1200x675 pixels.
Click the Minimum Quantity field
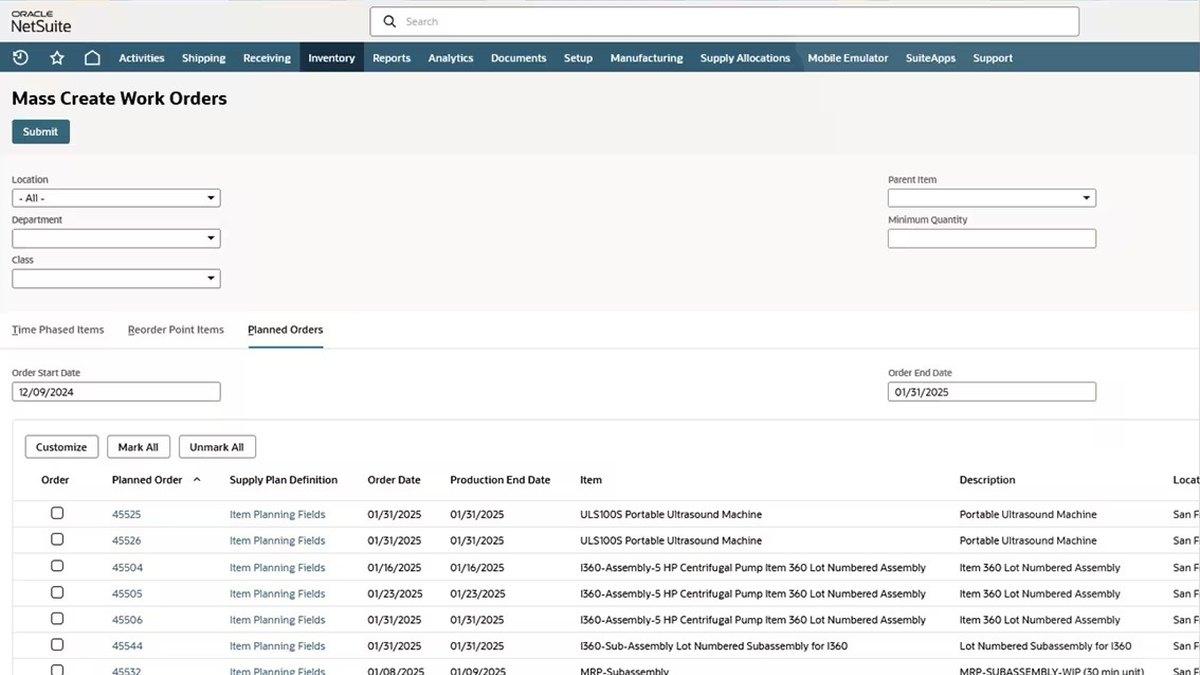(992, 238)
